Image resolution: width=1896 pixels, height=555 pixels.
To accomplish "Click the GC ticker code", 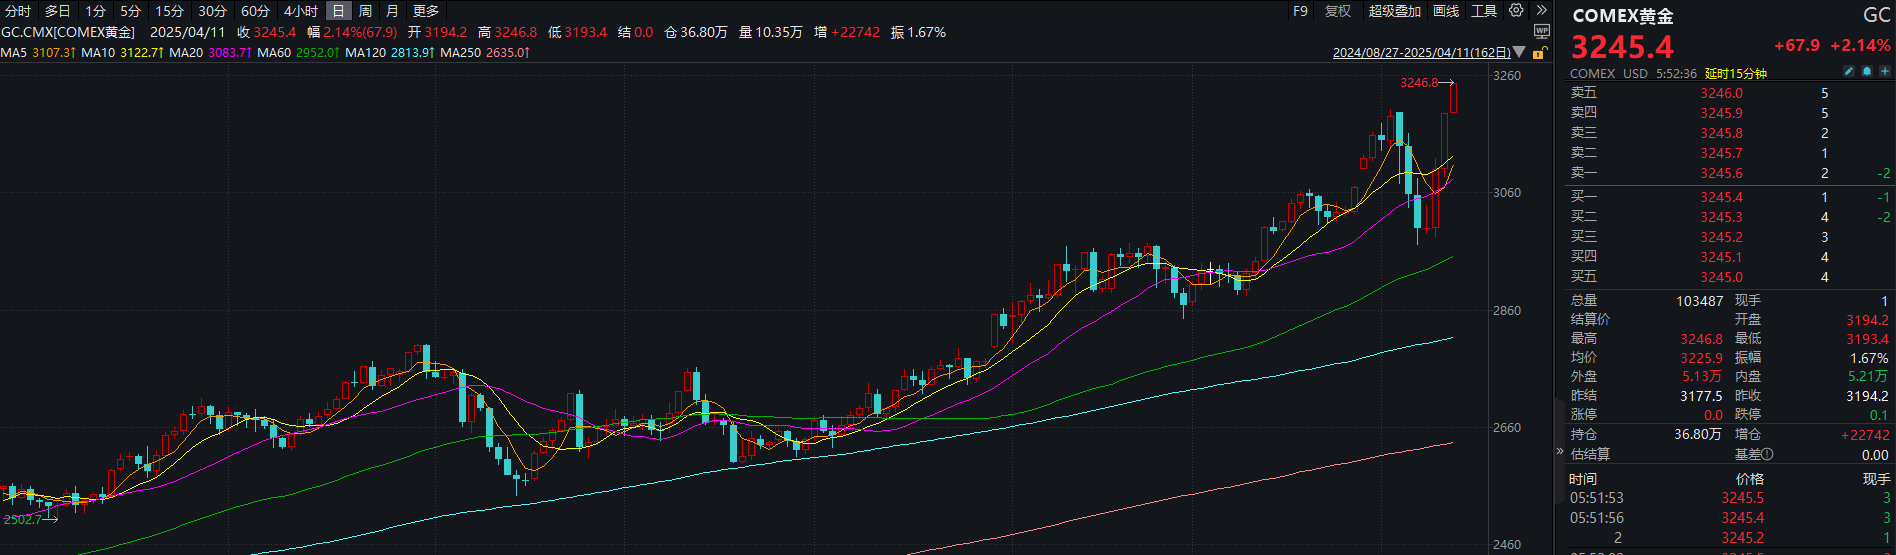I will coord(1876,15).
